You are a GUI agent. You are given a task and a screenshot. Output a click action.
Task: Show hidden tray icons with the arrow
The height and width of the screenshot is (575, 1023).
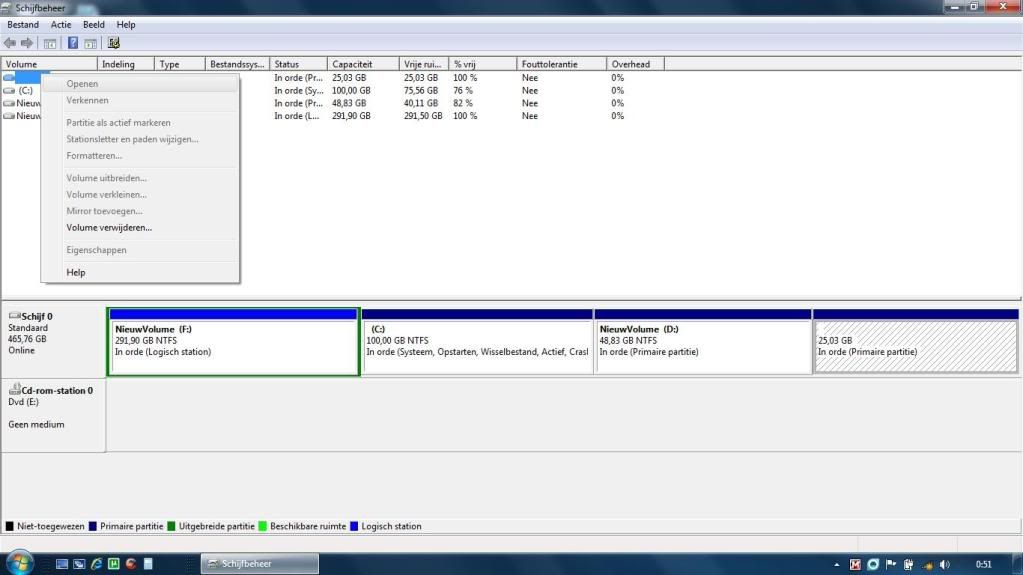point(837,564)
